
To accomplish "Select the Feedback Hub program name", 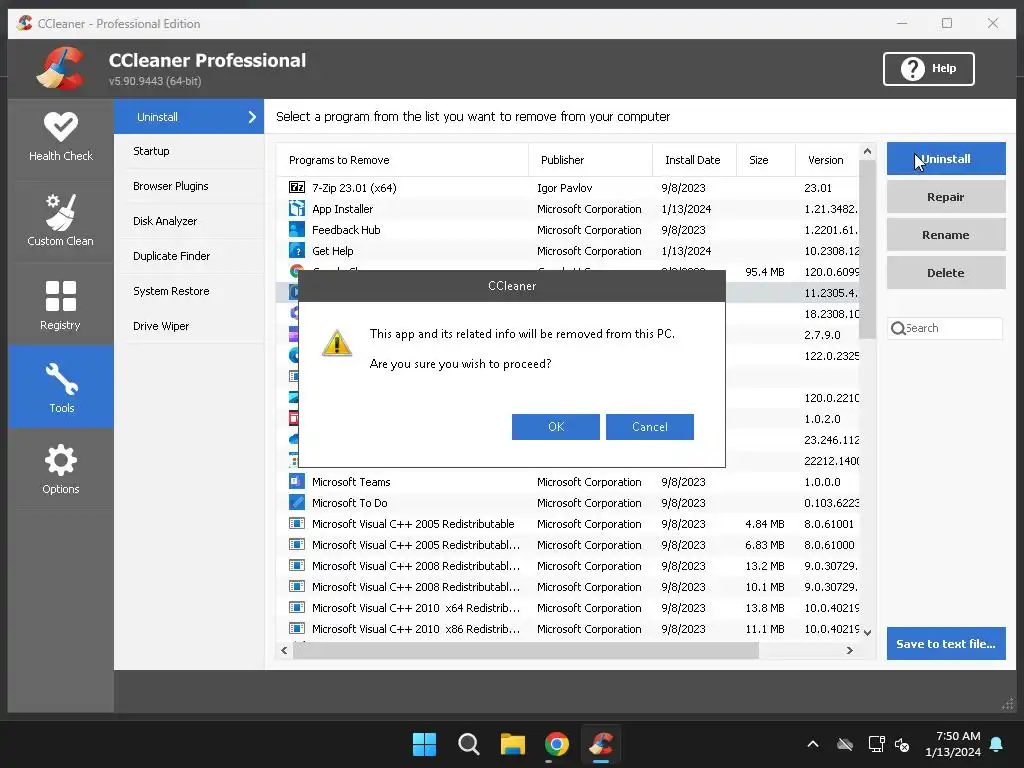I will tap(346, 229).
